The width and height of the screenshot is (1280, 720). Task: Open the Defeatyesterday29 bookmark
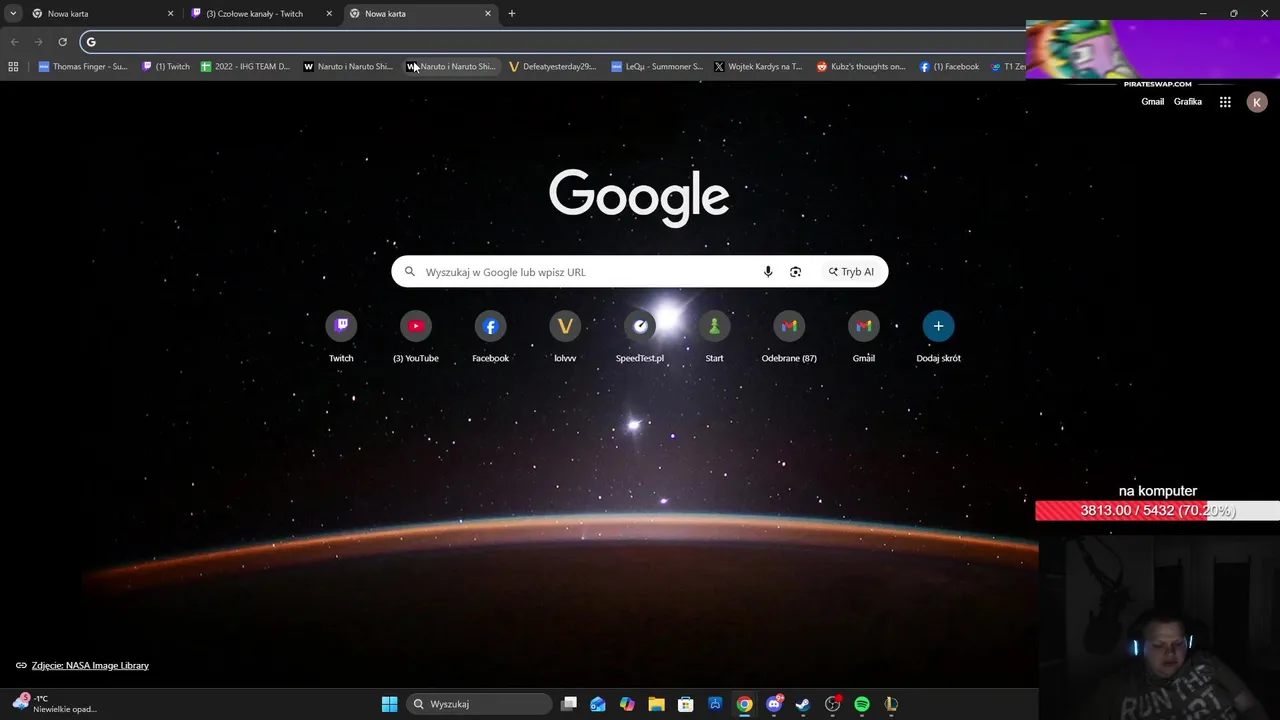(x=552, y=67)
